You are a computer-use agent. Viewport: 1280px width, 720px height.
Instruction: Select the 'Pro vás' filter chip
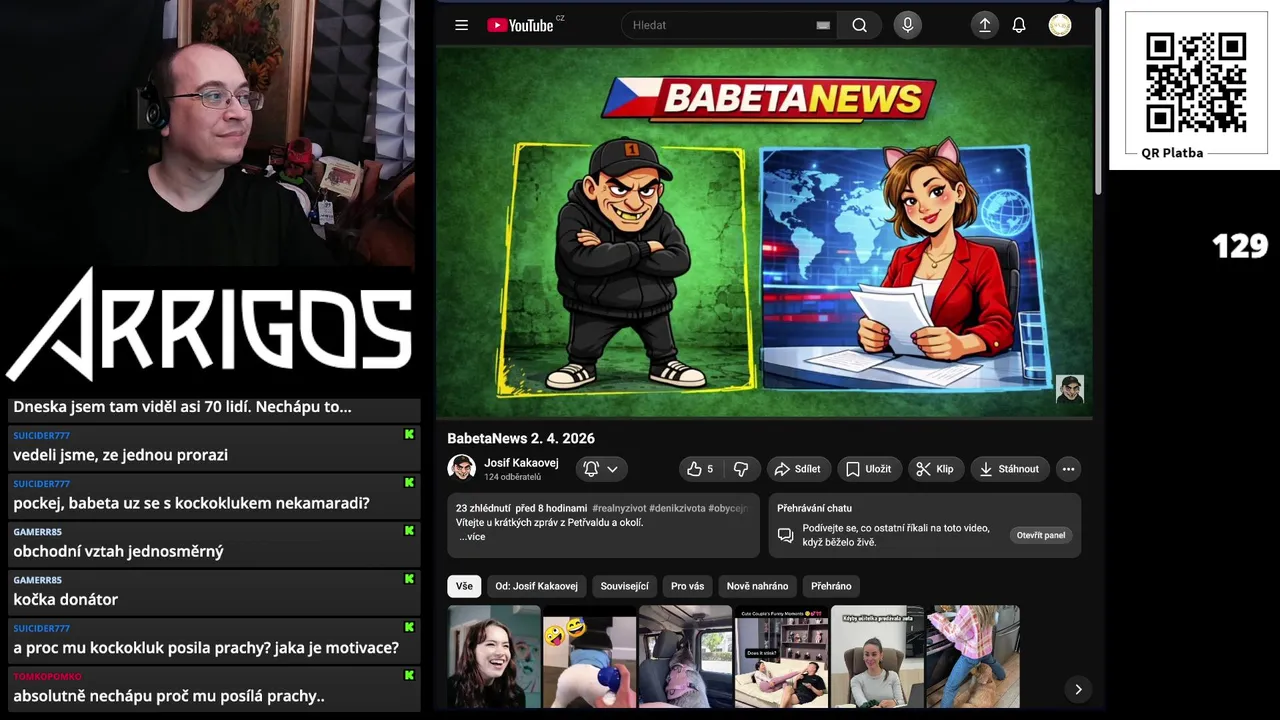(687, 586)
